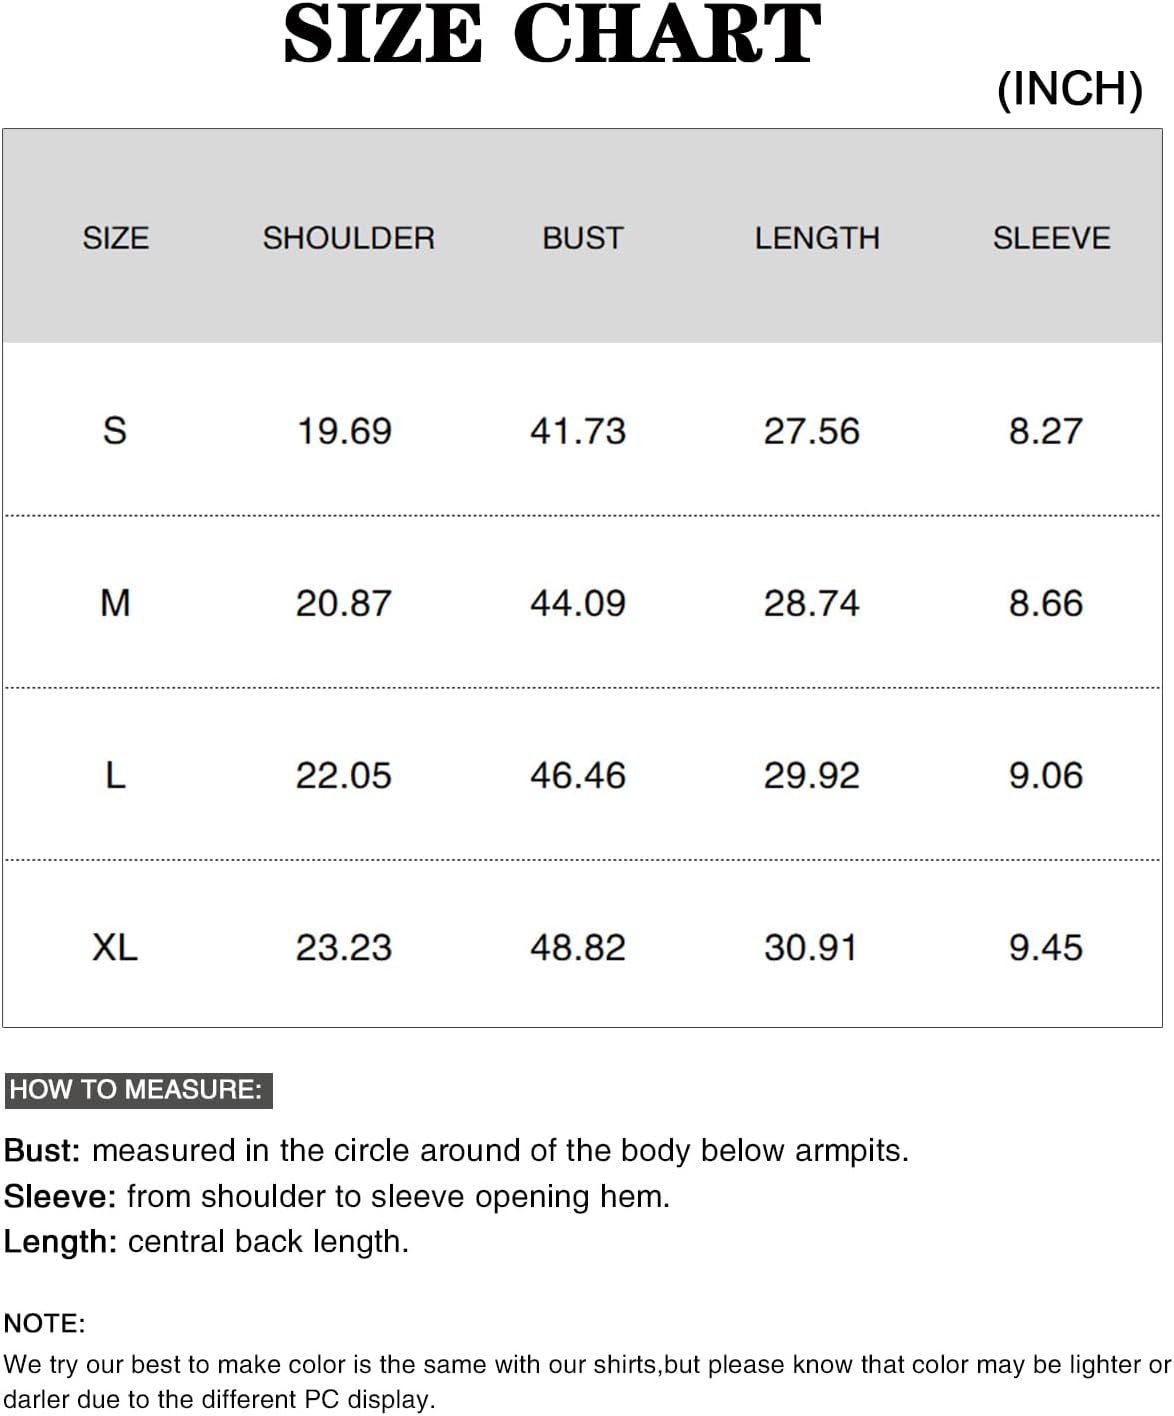Select the SLEEVE column header
Viewport: 1174px width, 1416px height.
tap(1051, 238)
